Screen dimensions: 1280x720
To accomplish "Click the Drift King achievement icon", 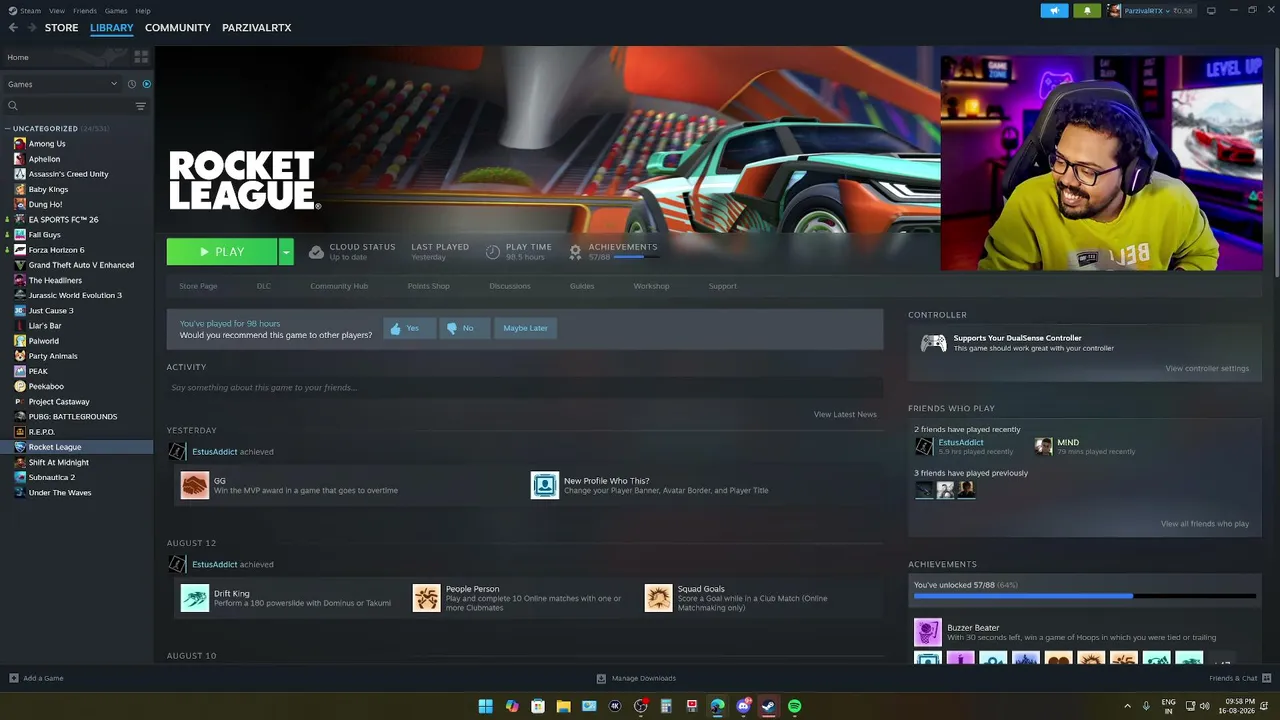I will 195,598.
